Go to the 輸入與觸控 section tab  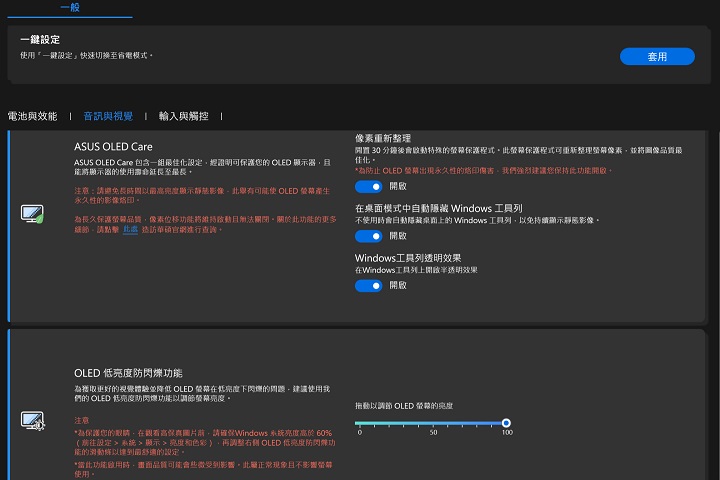click(184, 116)
